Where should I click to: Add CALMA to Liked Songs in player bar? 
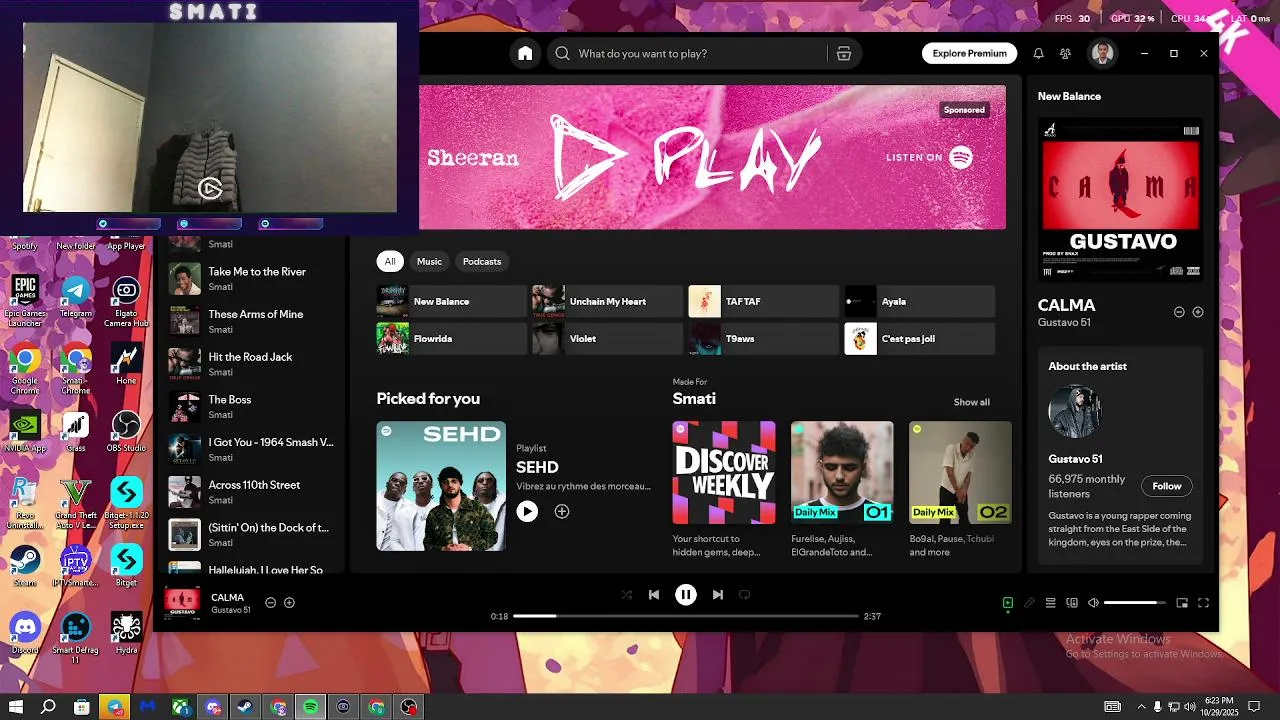289,603
